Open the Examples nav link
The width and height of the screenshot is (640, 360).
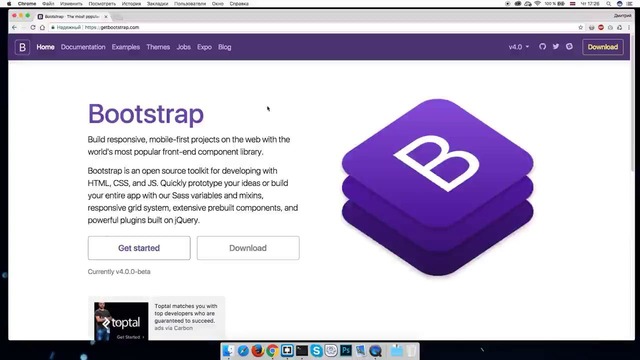[126, 47]
